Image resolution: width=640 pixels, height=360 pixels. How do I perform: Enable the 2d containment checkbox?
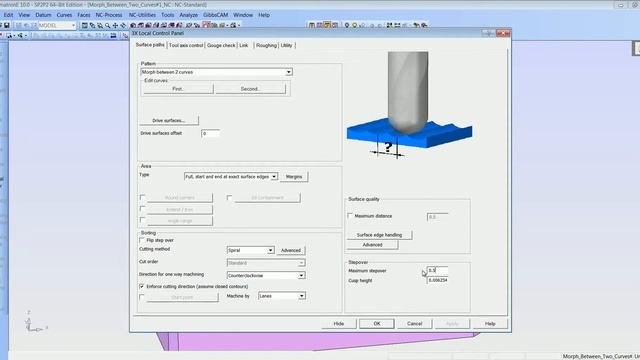click(229, 198)
